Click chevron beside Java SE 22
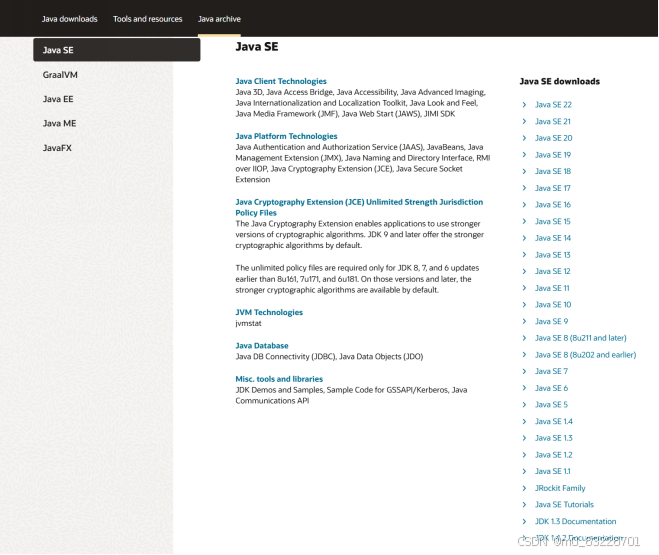The height and width of the screenshot is (555, 659). coord(524,105)
